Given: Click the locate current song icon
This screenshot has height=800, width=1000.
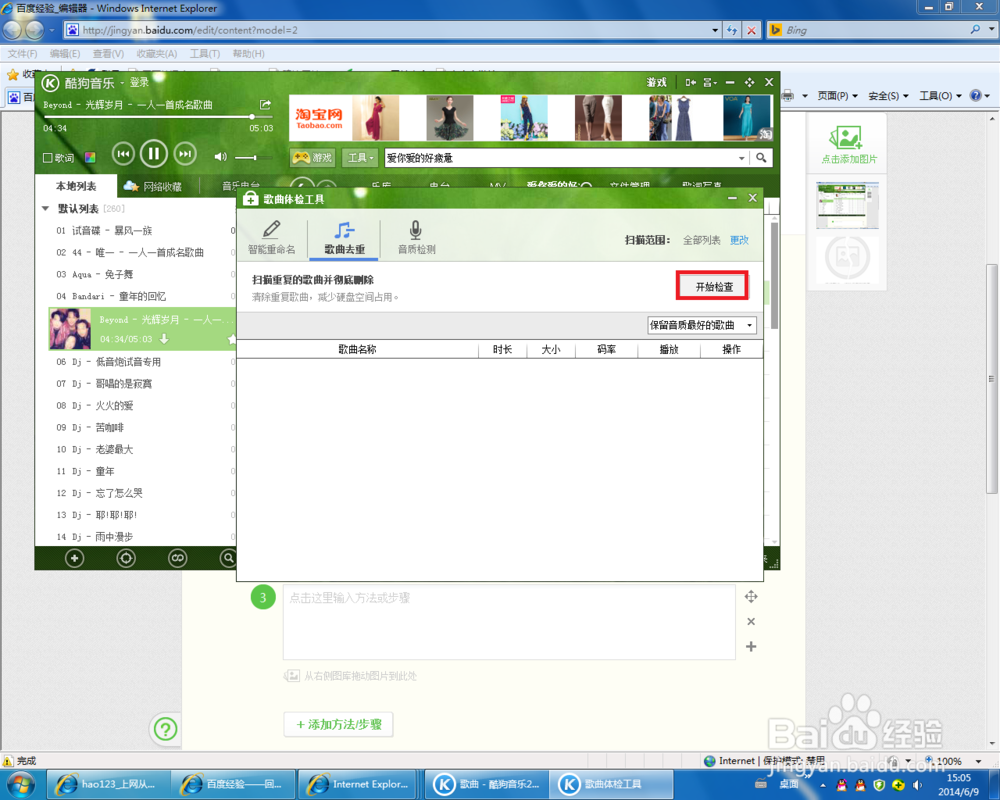Looking at the screenshot, I should pos(126,558).
